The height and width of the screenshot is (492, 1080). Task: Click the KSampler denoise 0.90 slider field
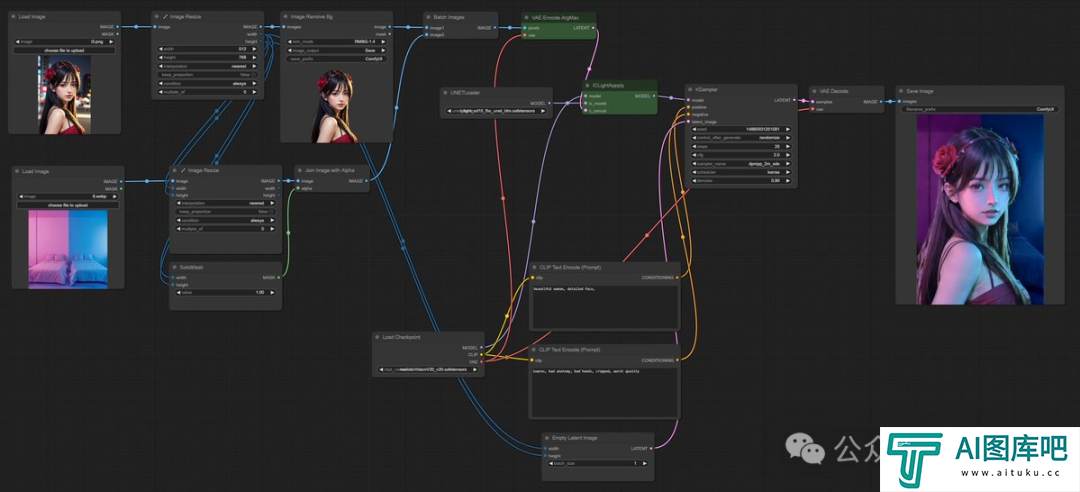pos(740,181)
